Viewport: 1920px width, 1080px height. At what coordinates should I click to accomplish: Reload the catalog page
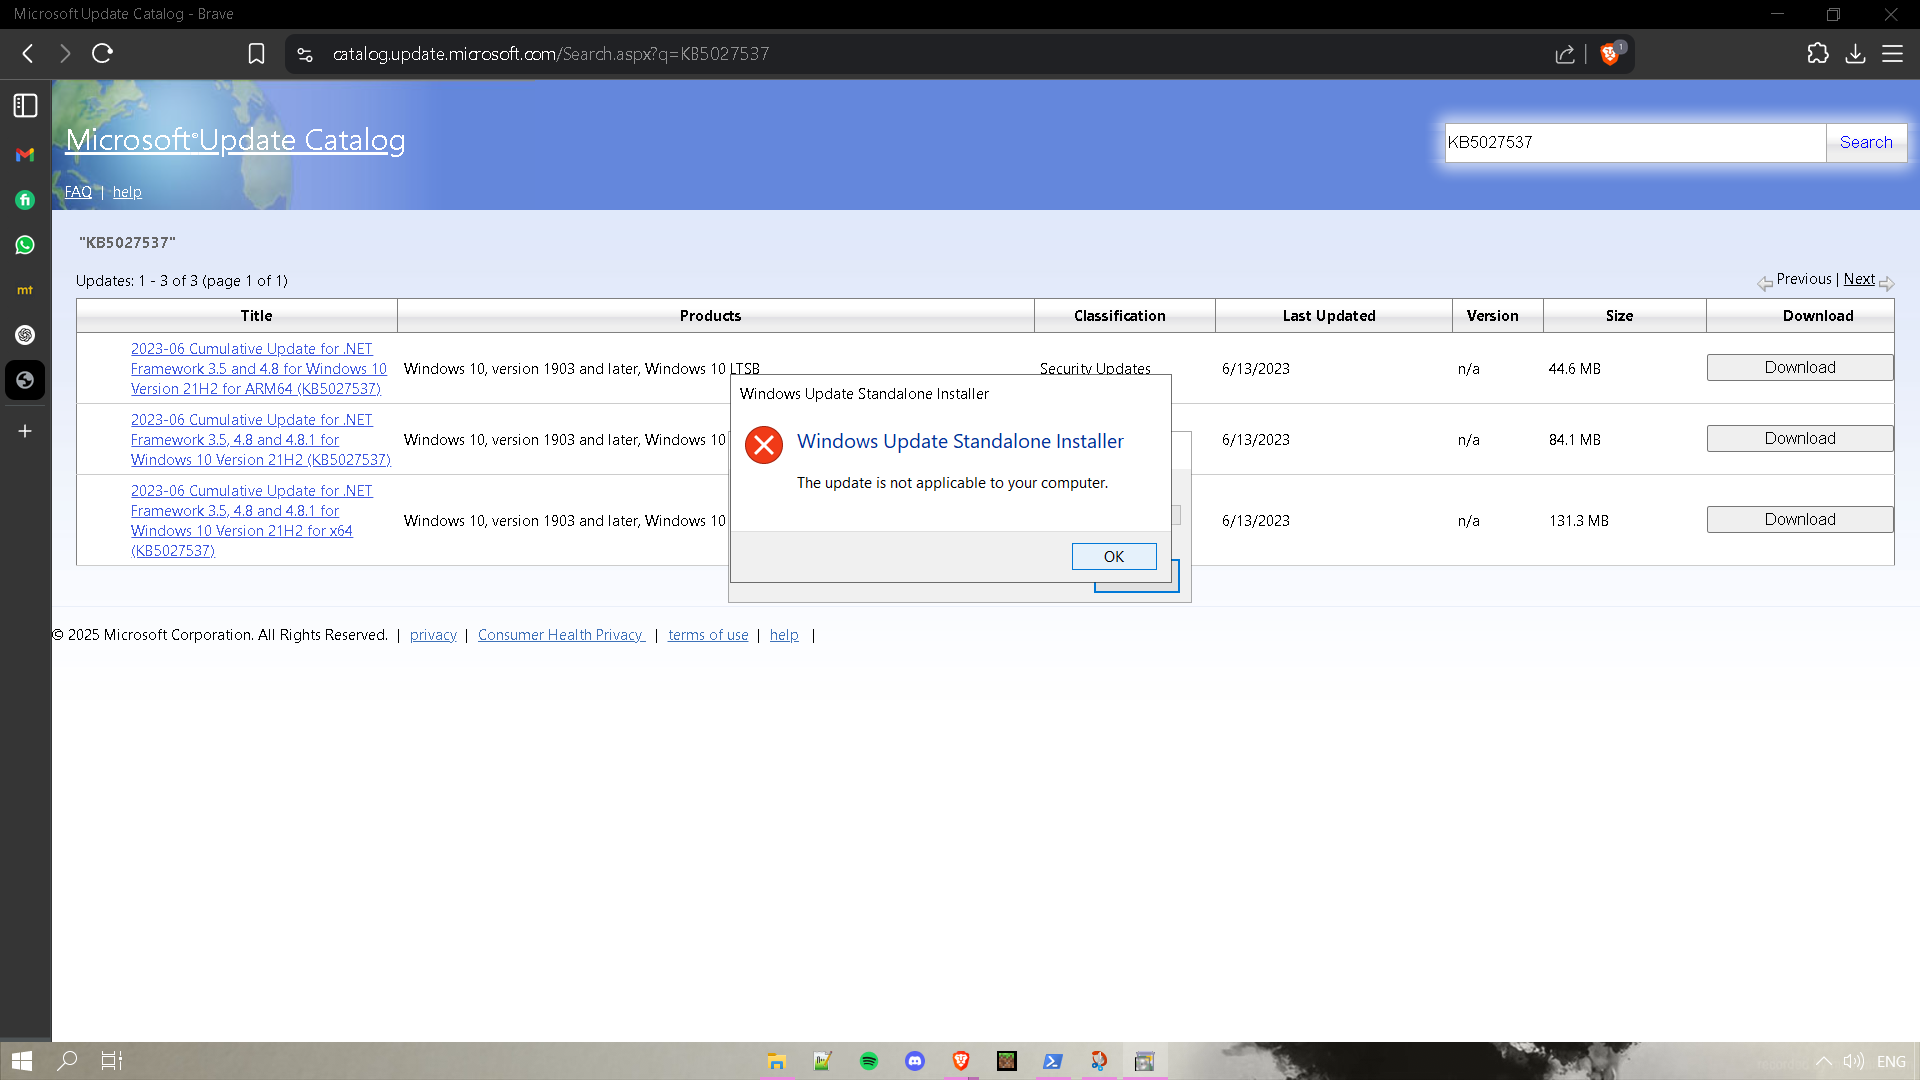click(x=102, y=54)
